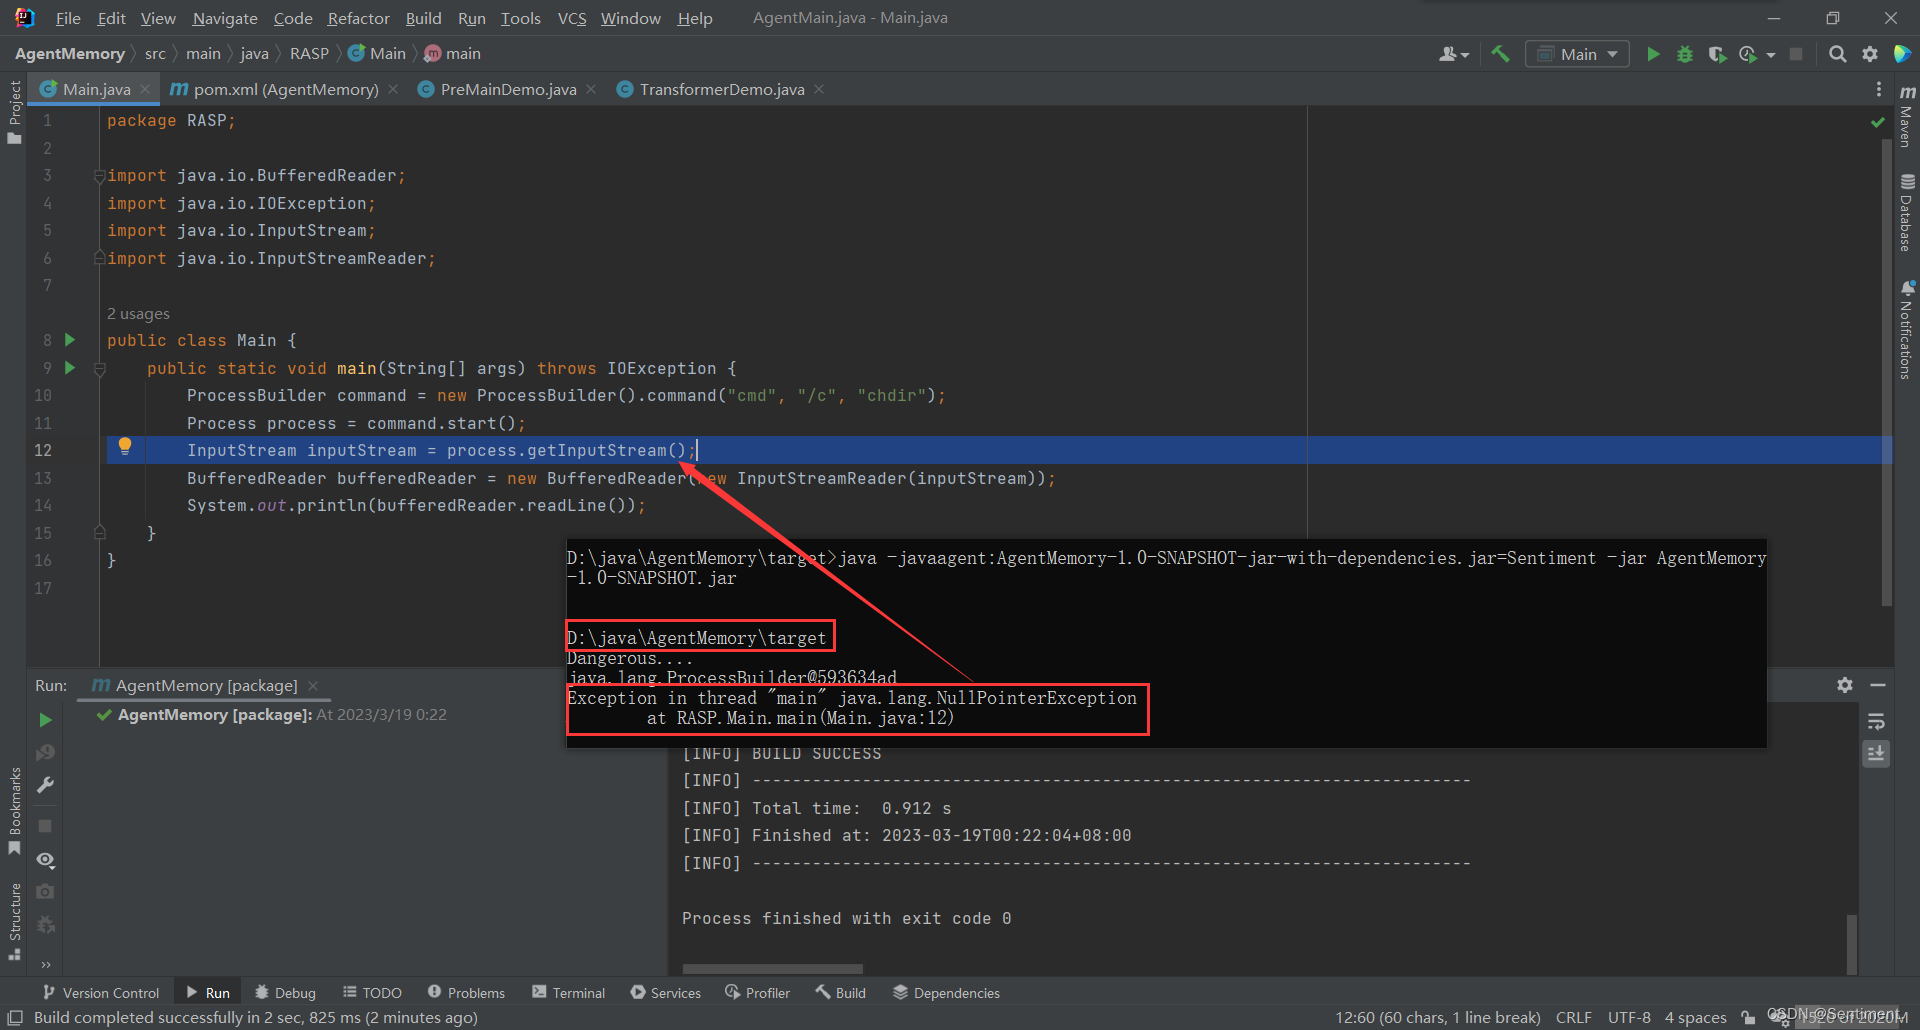
Task: Rerun AgentMemory package in Run panel
Action: [45, 720]
